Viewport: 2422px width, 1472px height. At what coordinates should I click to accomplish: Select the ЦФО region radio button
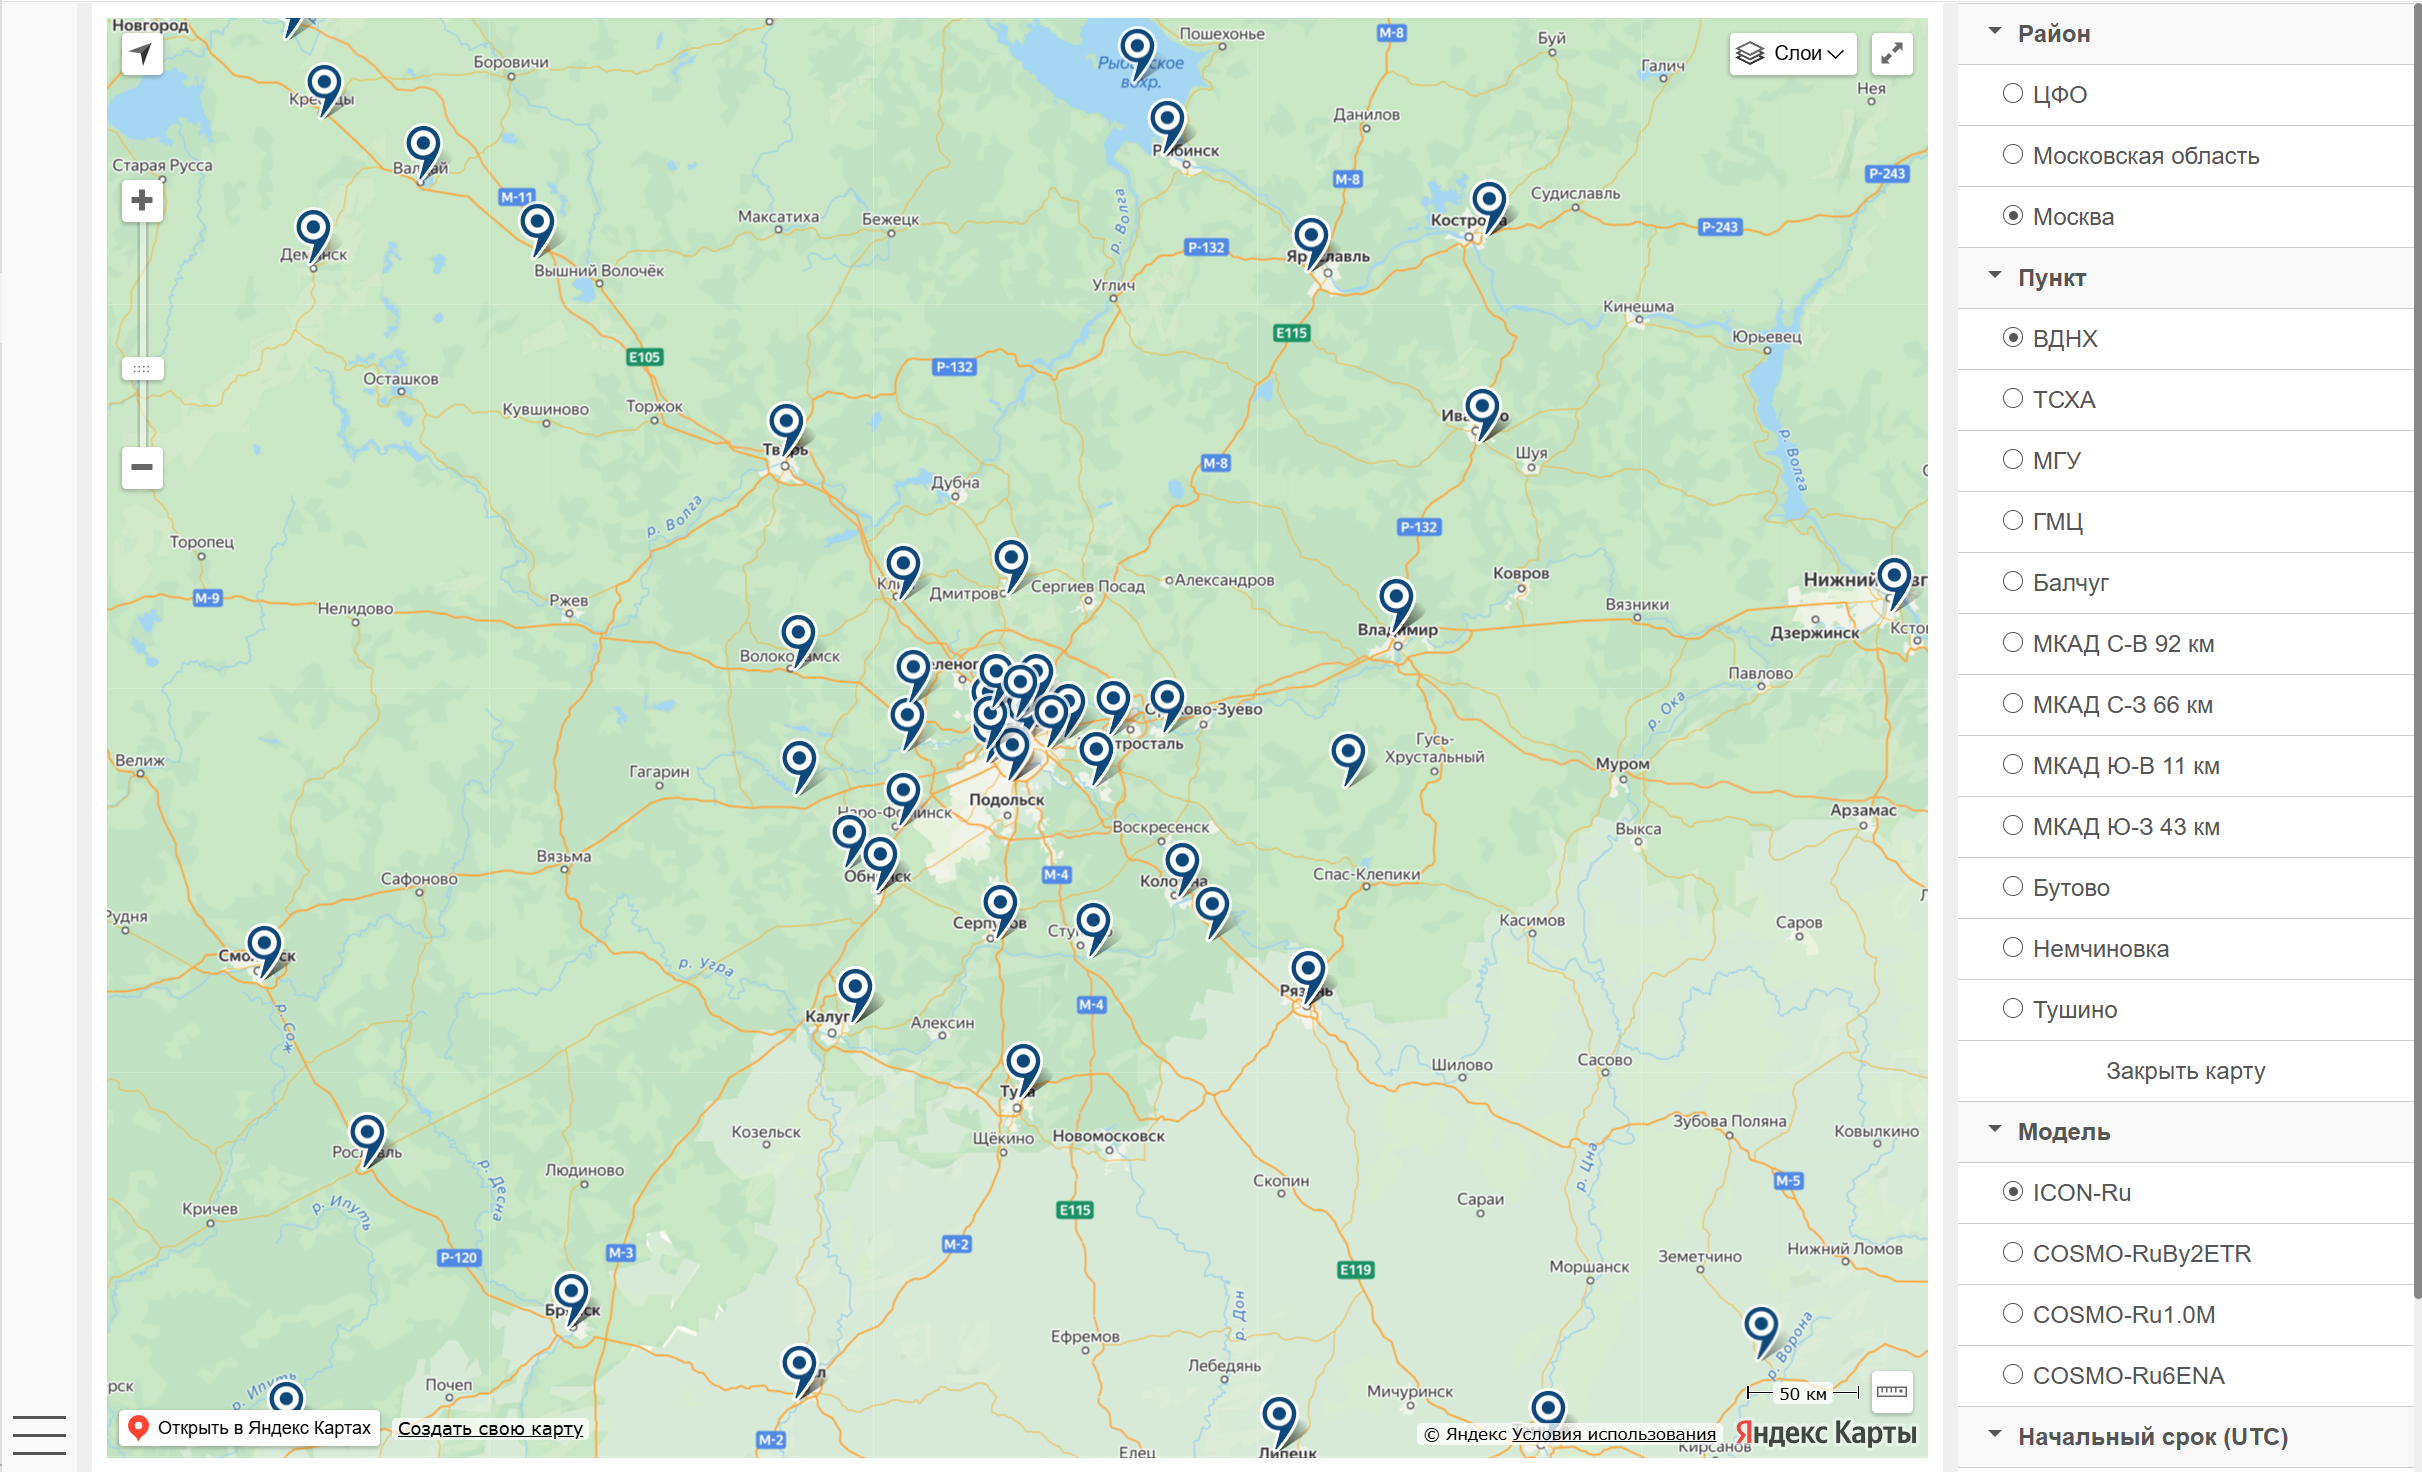[x=2013, y=93]
